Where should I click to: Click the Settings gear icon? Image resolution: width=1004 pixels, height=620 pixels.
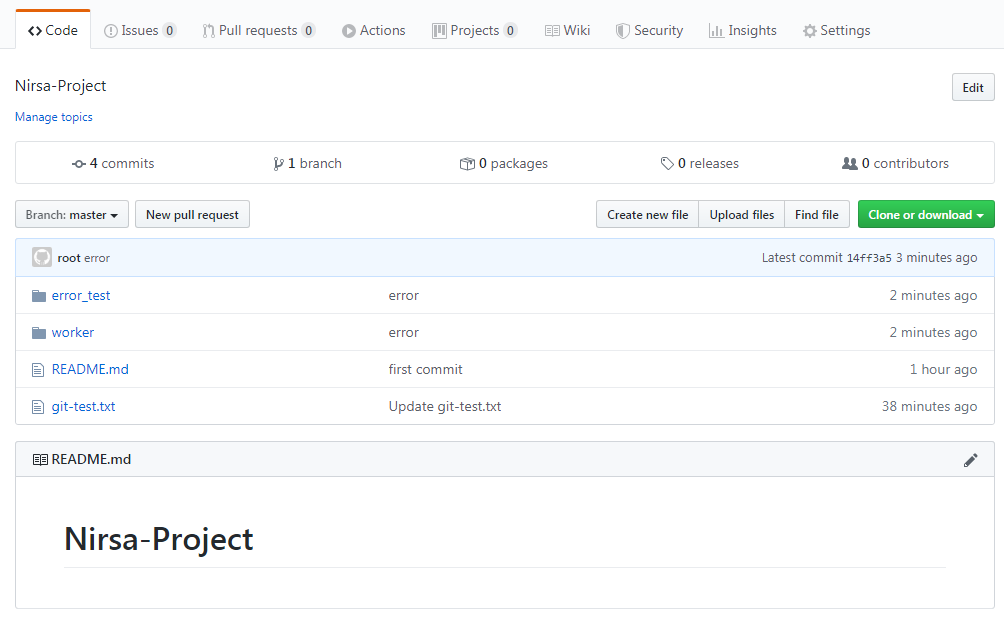810,31
